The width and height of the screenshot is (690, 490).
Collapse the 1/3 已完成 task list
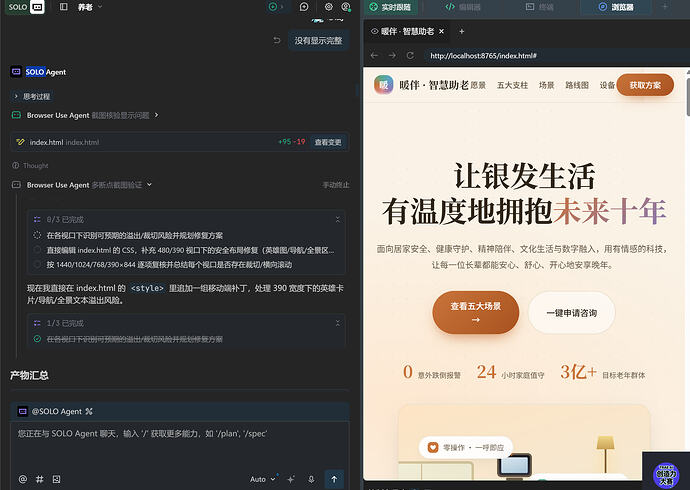(x=338, y=323)
